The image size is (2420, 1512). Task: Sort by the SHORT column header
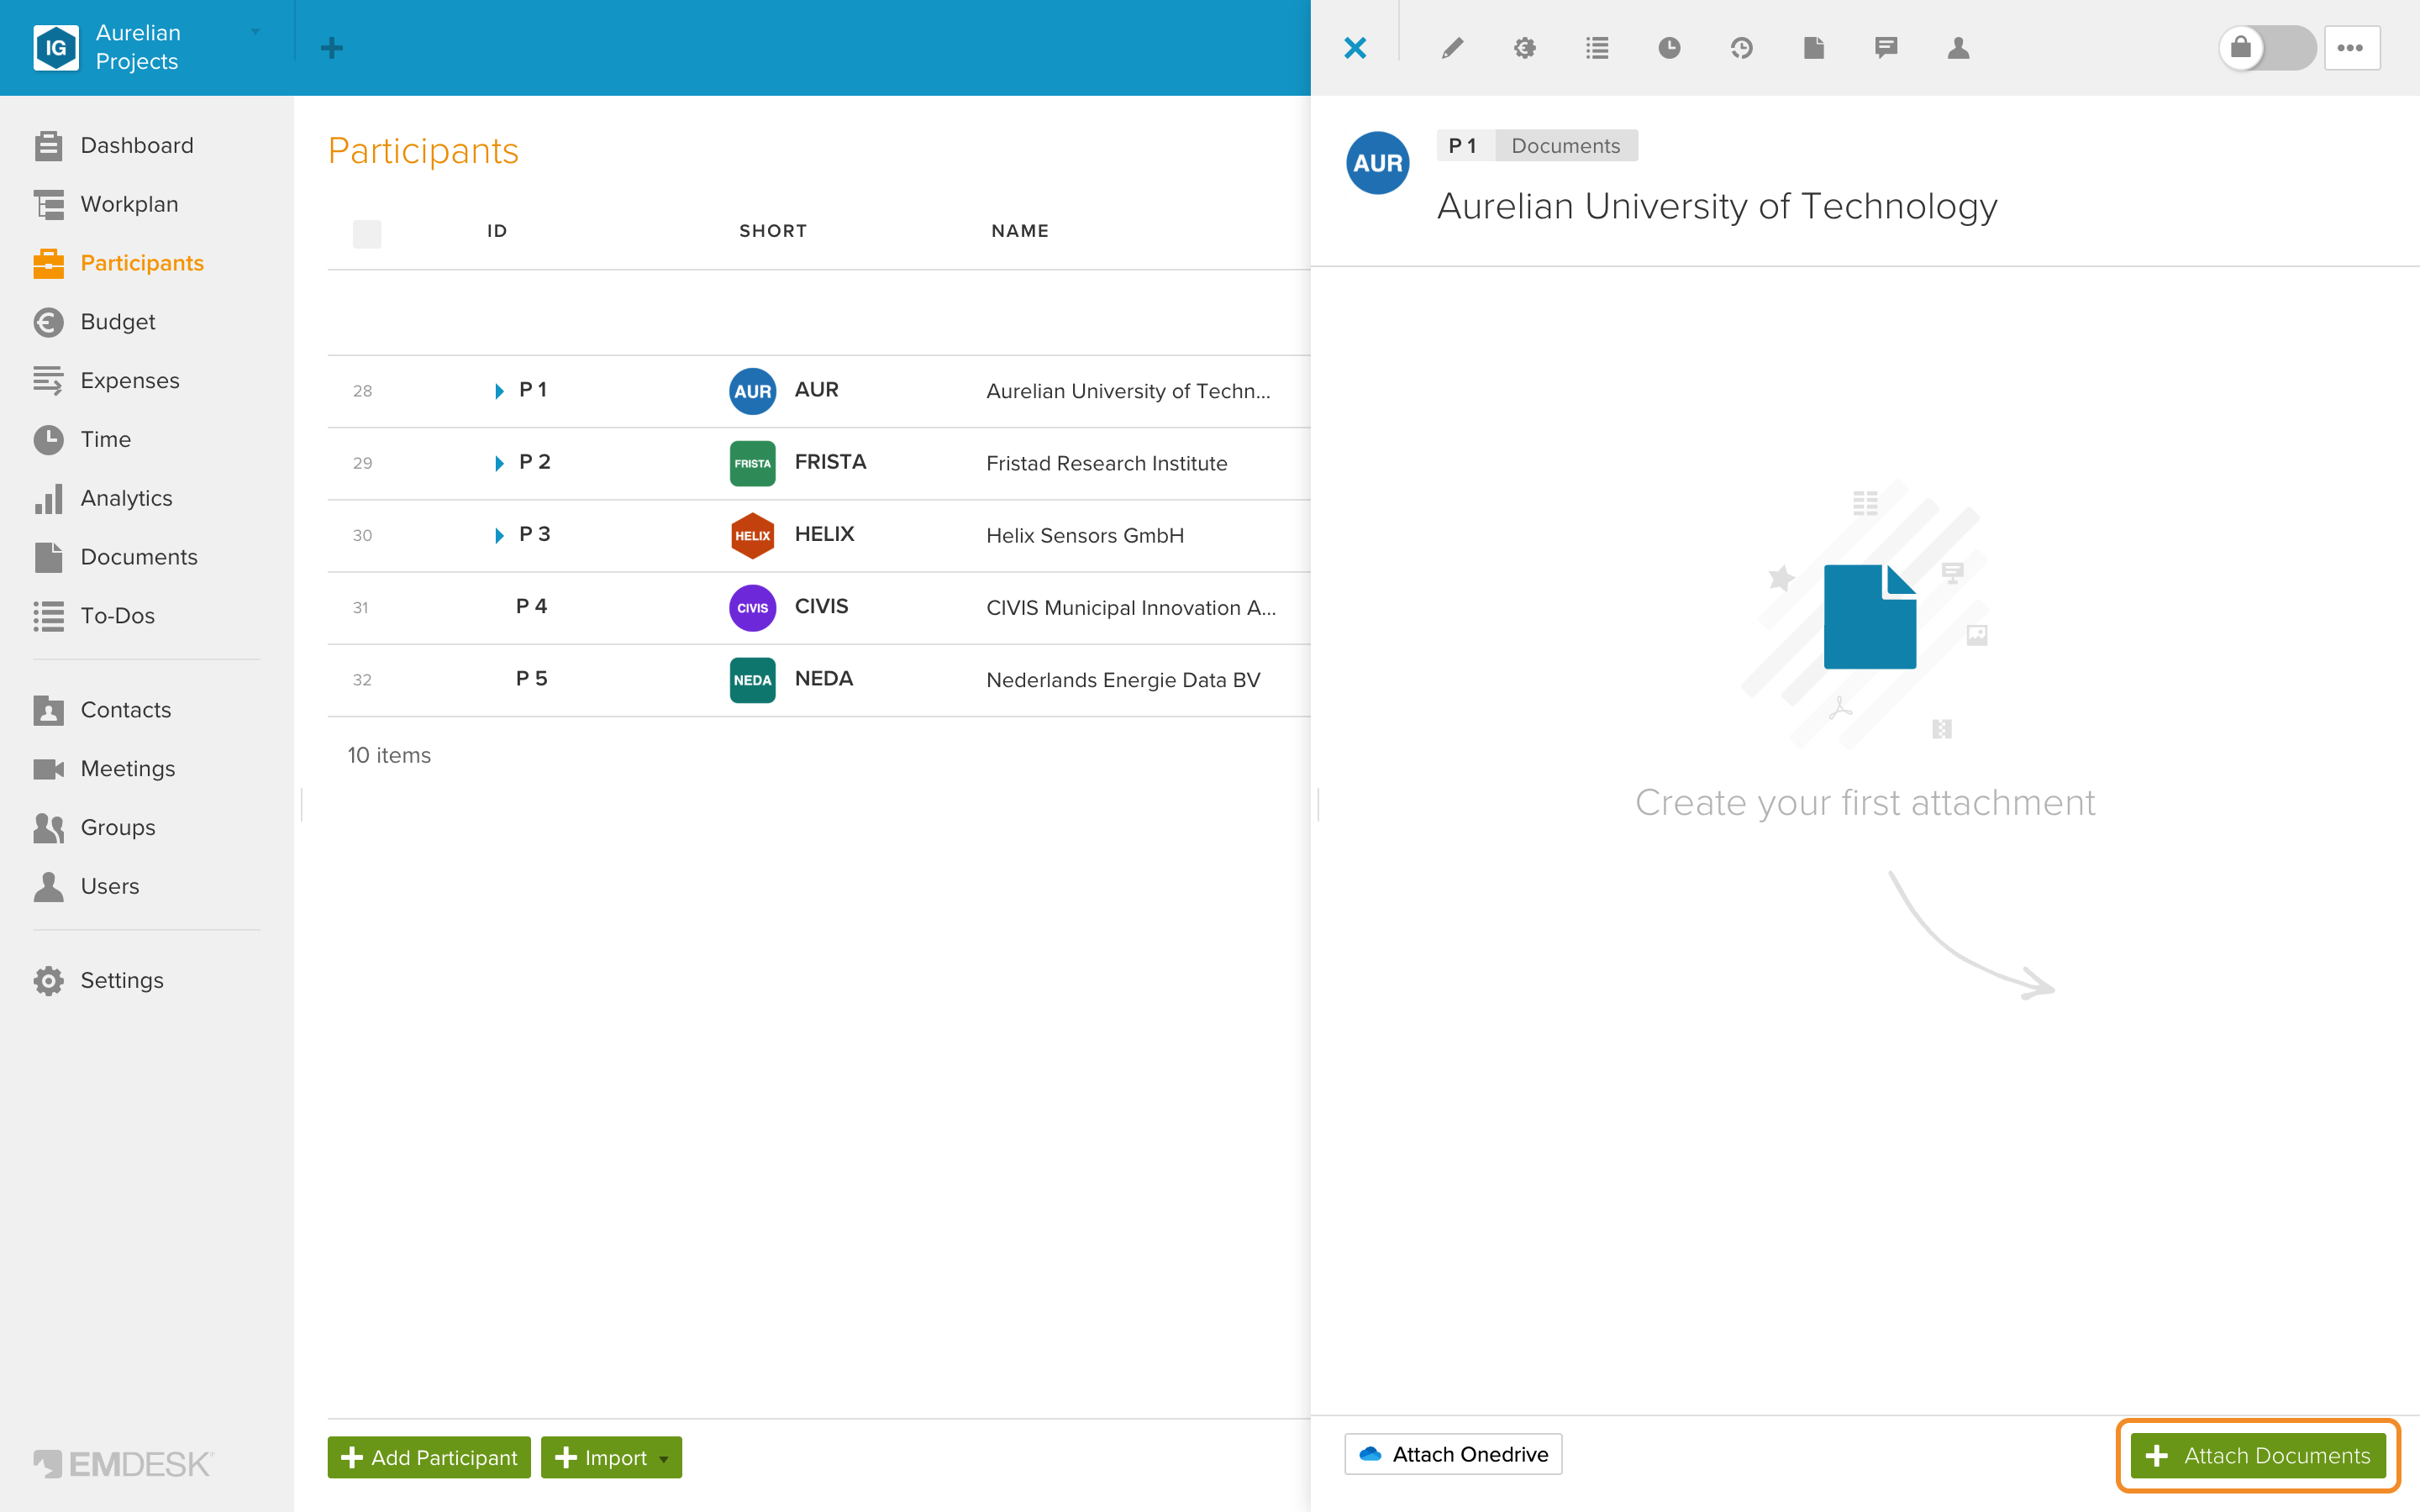click(773, 231)
